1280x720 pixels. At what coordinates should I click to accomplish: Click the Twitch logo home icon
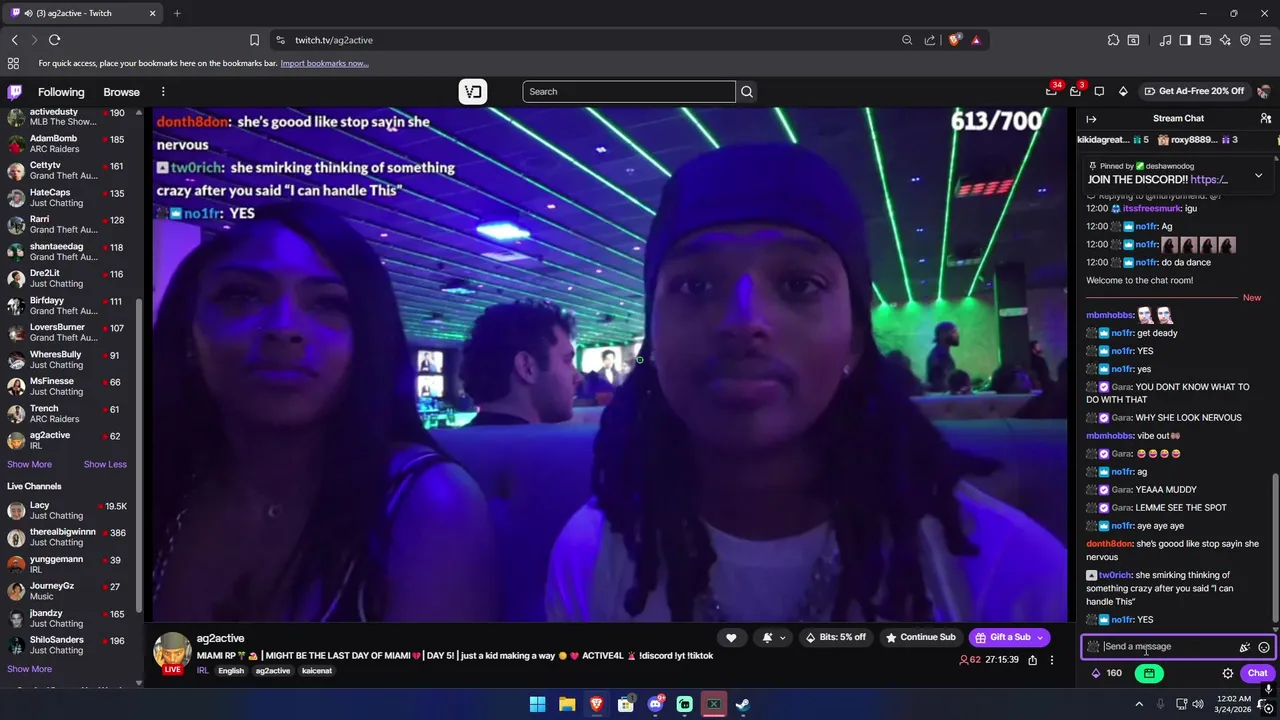coord(15,92)
